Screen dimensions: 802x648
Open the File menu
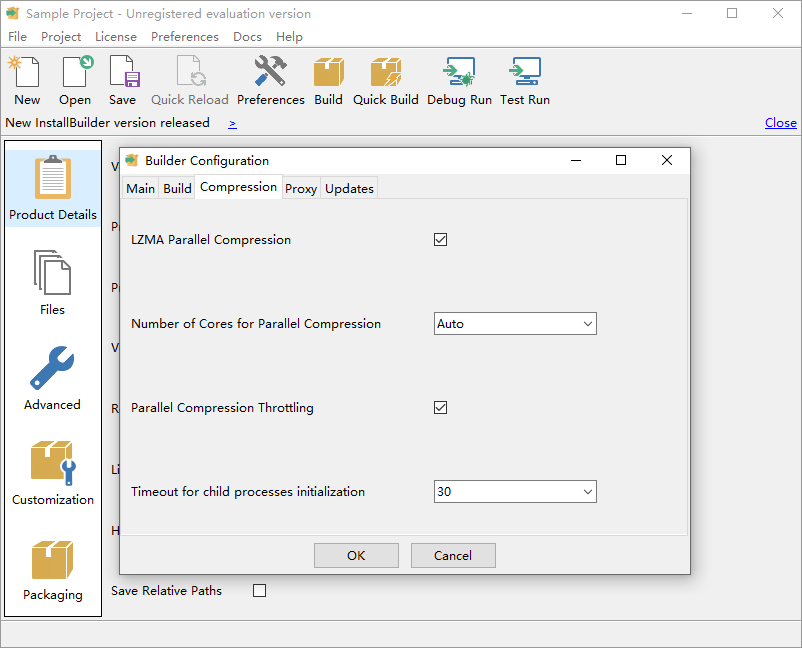tap(17, 37)
